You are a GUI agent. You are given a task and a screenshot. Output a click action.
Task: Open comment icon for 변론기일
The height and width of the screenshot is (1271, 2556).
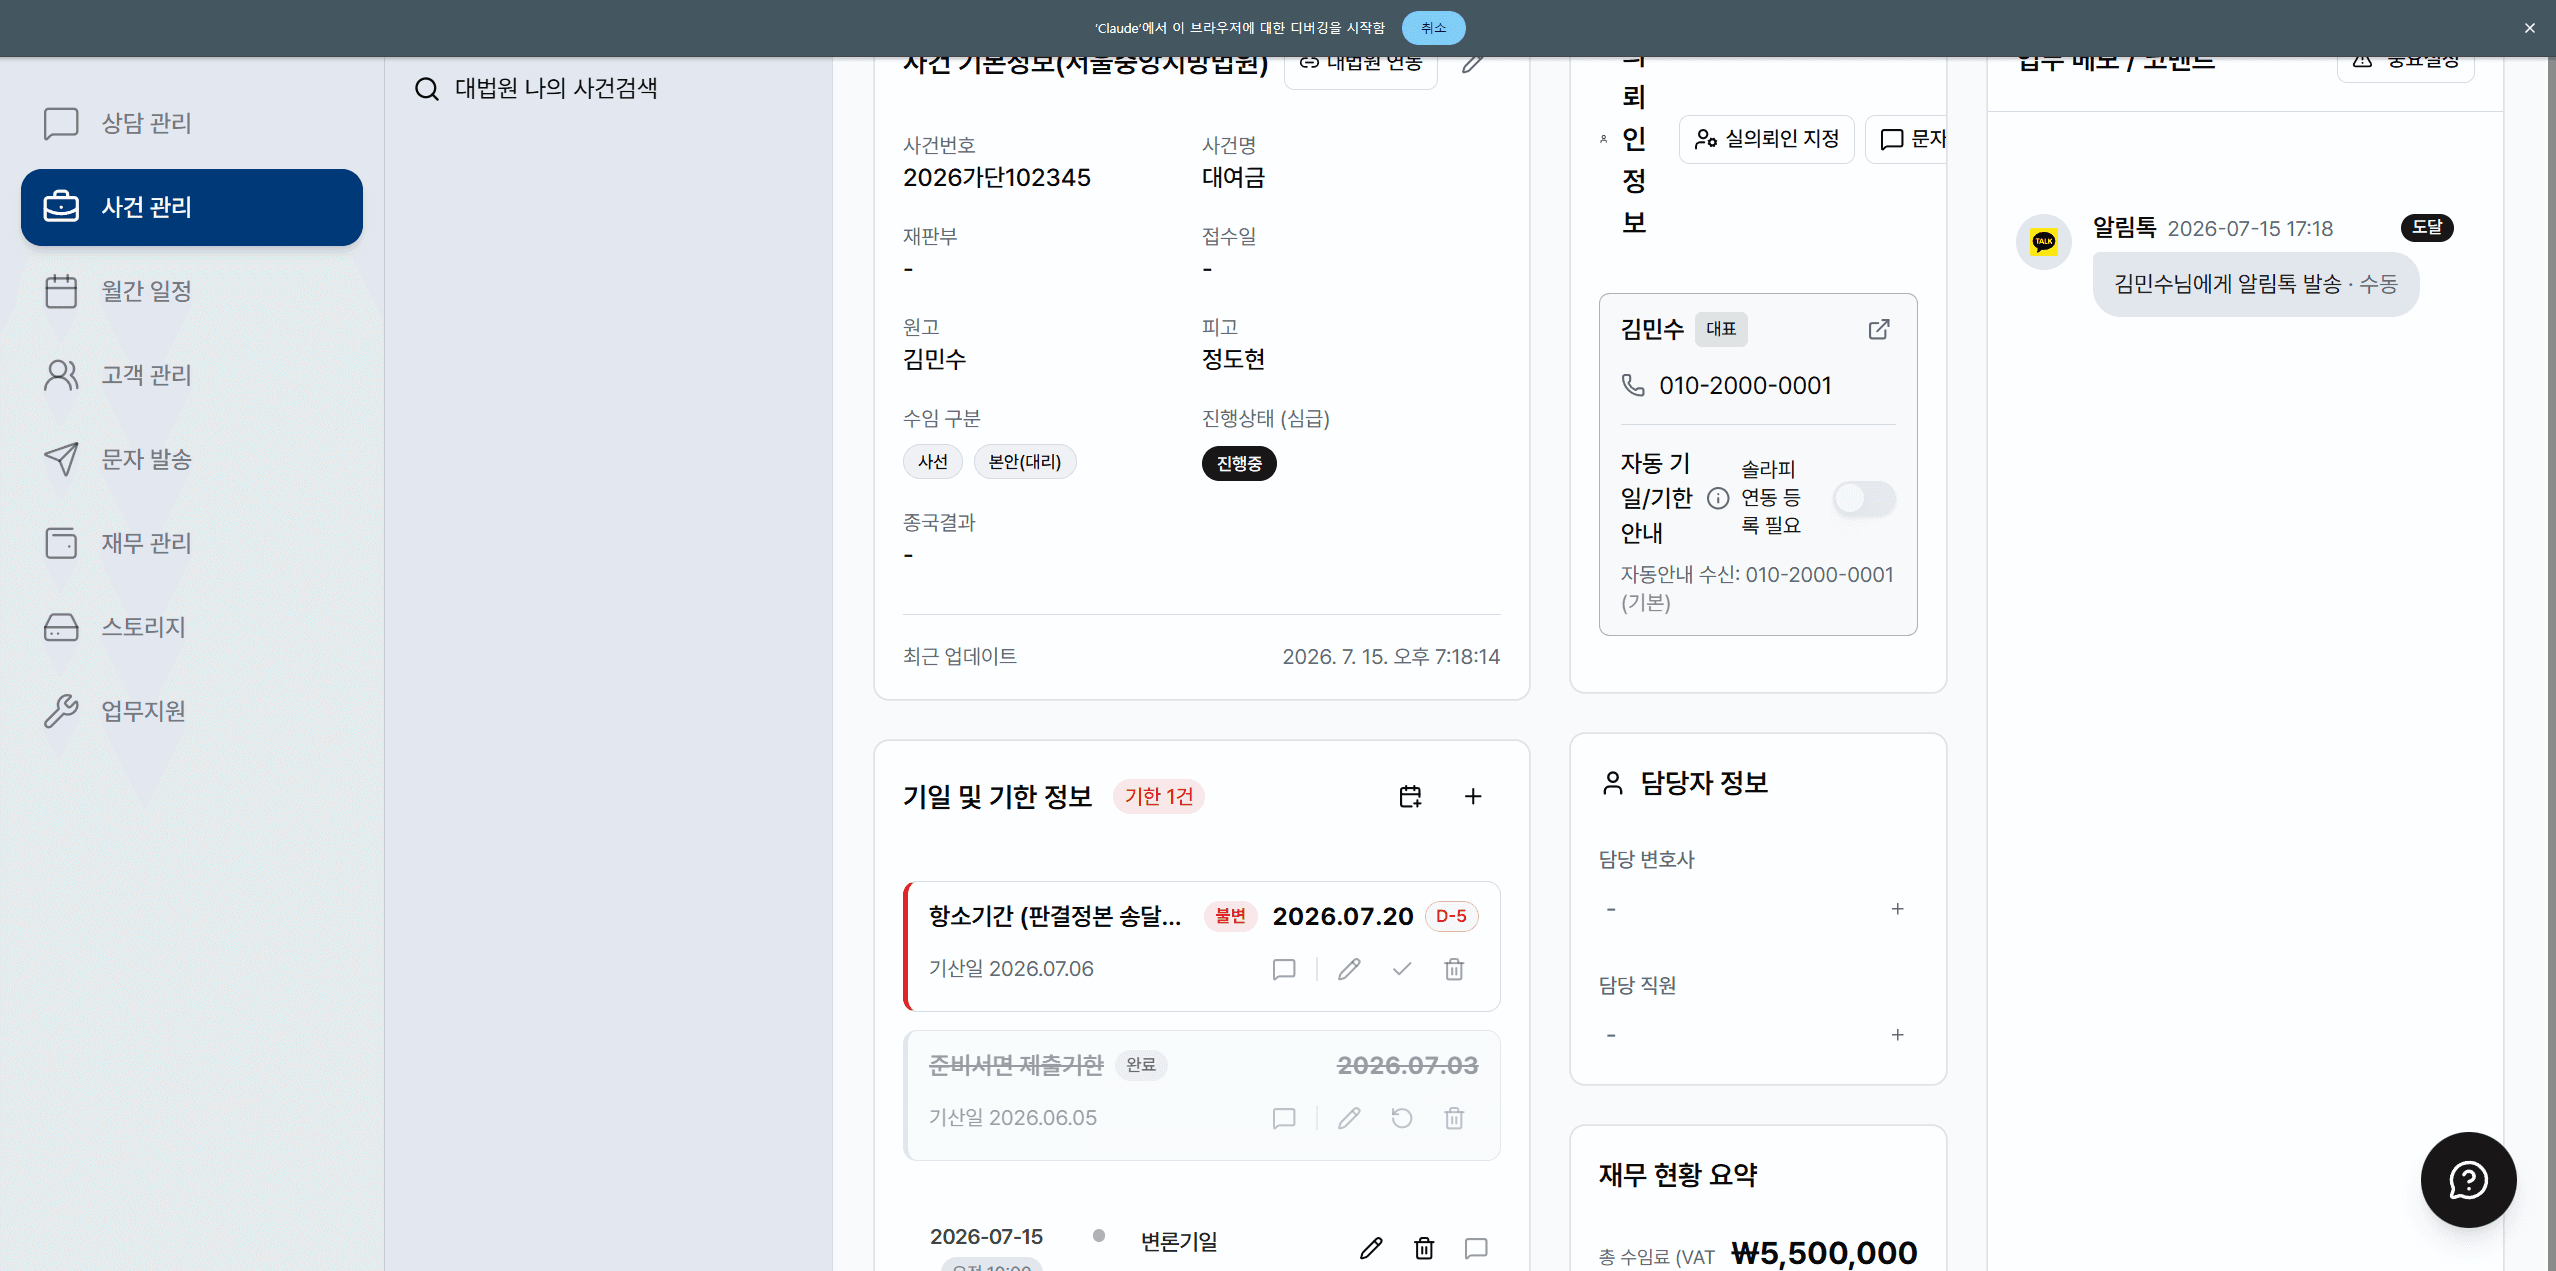click(1476, 1247)
